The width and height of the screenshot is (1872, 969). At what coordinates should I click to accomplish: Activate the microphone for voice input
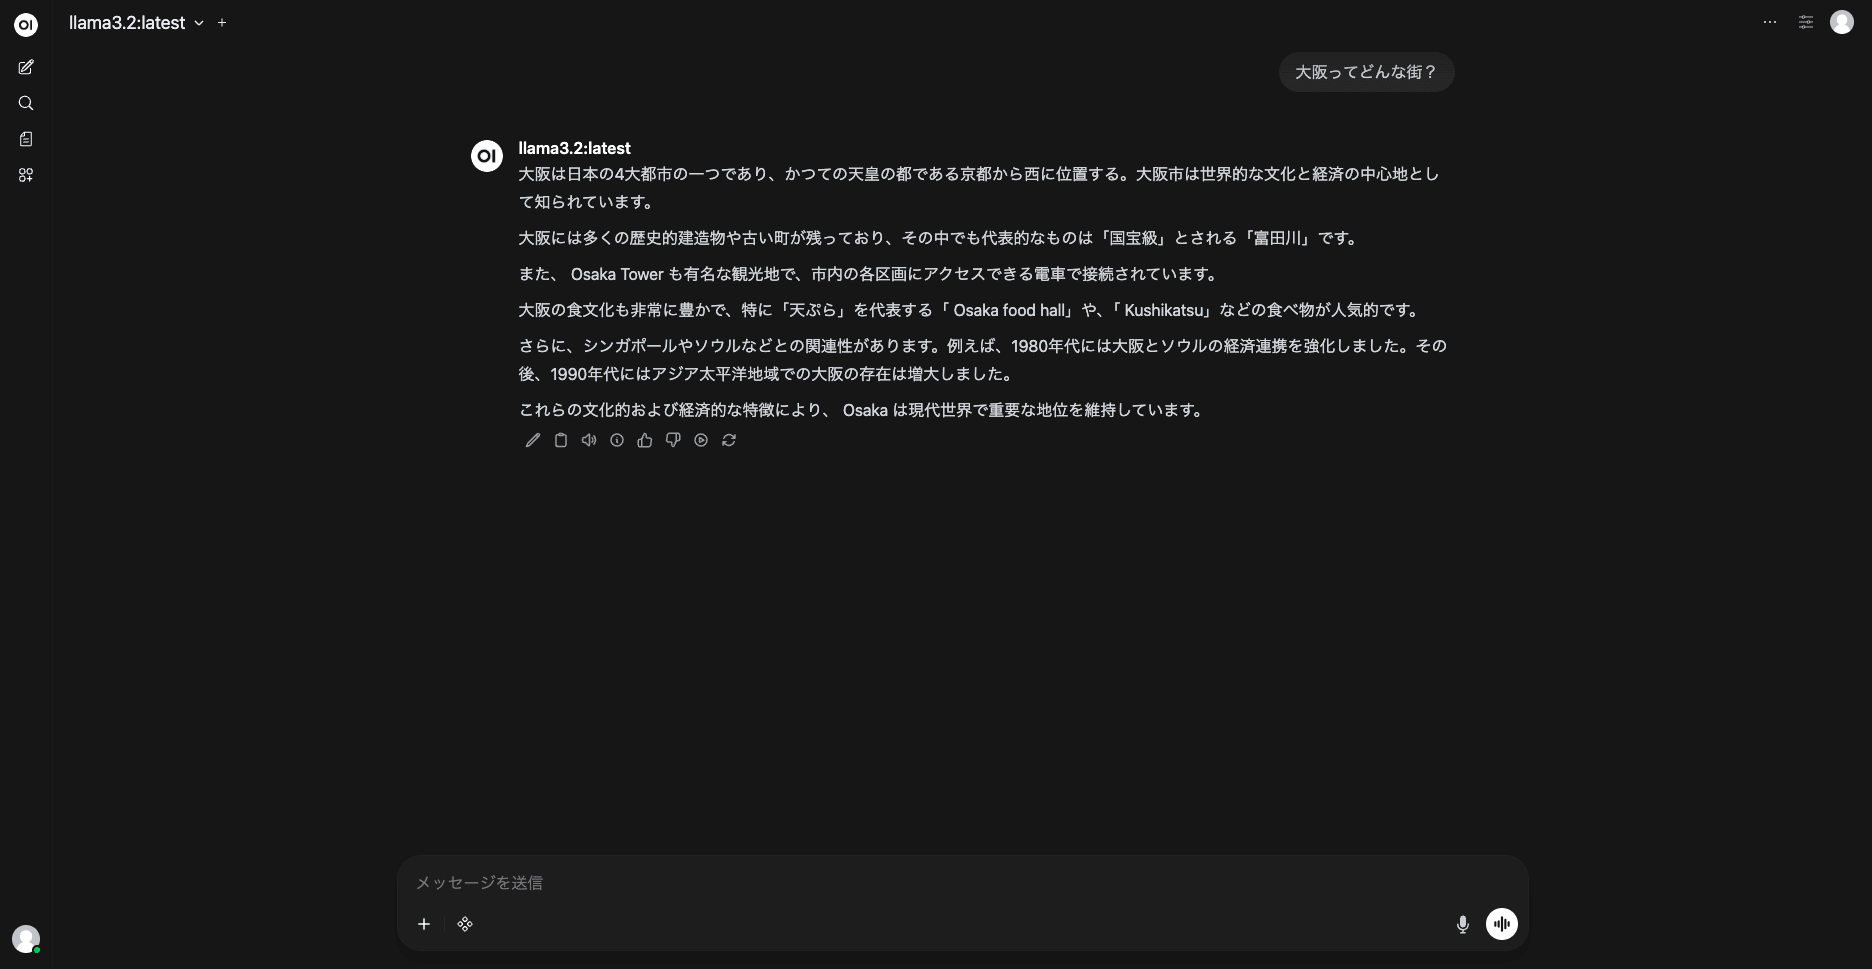[x=1463, y=924]
